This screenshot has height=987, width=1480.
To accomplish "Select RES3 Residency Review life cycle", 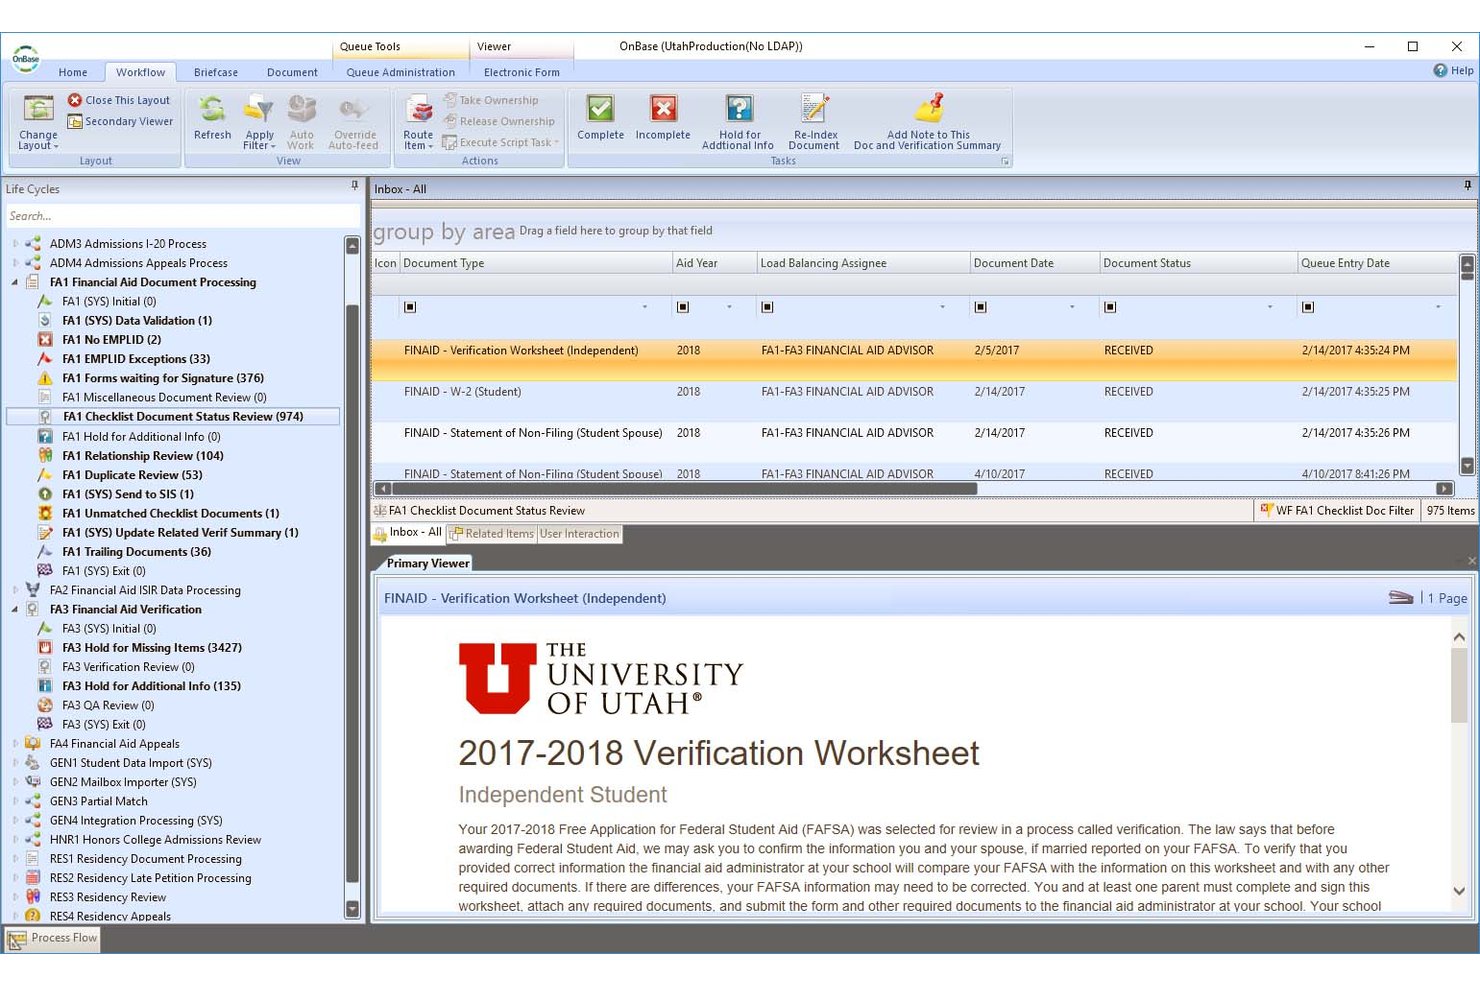I will 108,897.
